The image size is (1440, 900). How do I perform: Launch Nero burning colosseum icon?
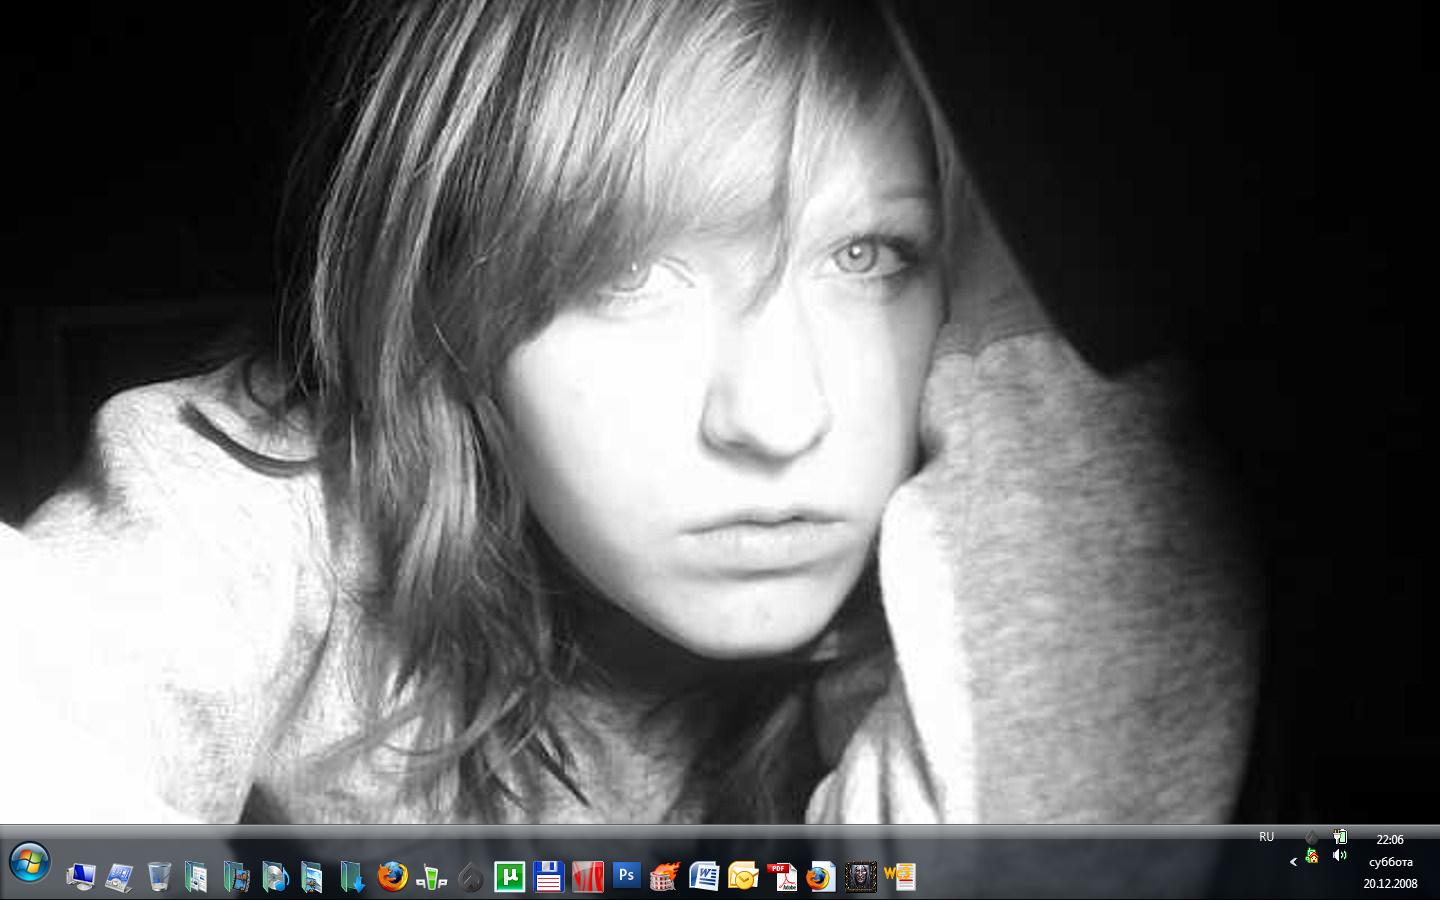pos(664,877)
